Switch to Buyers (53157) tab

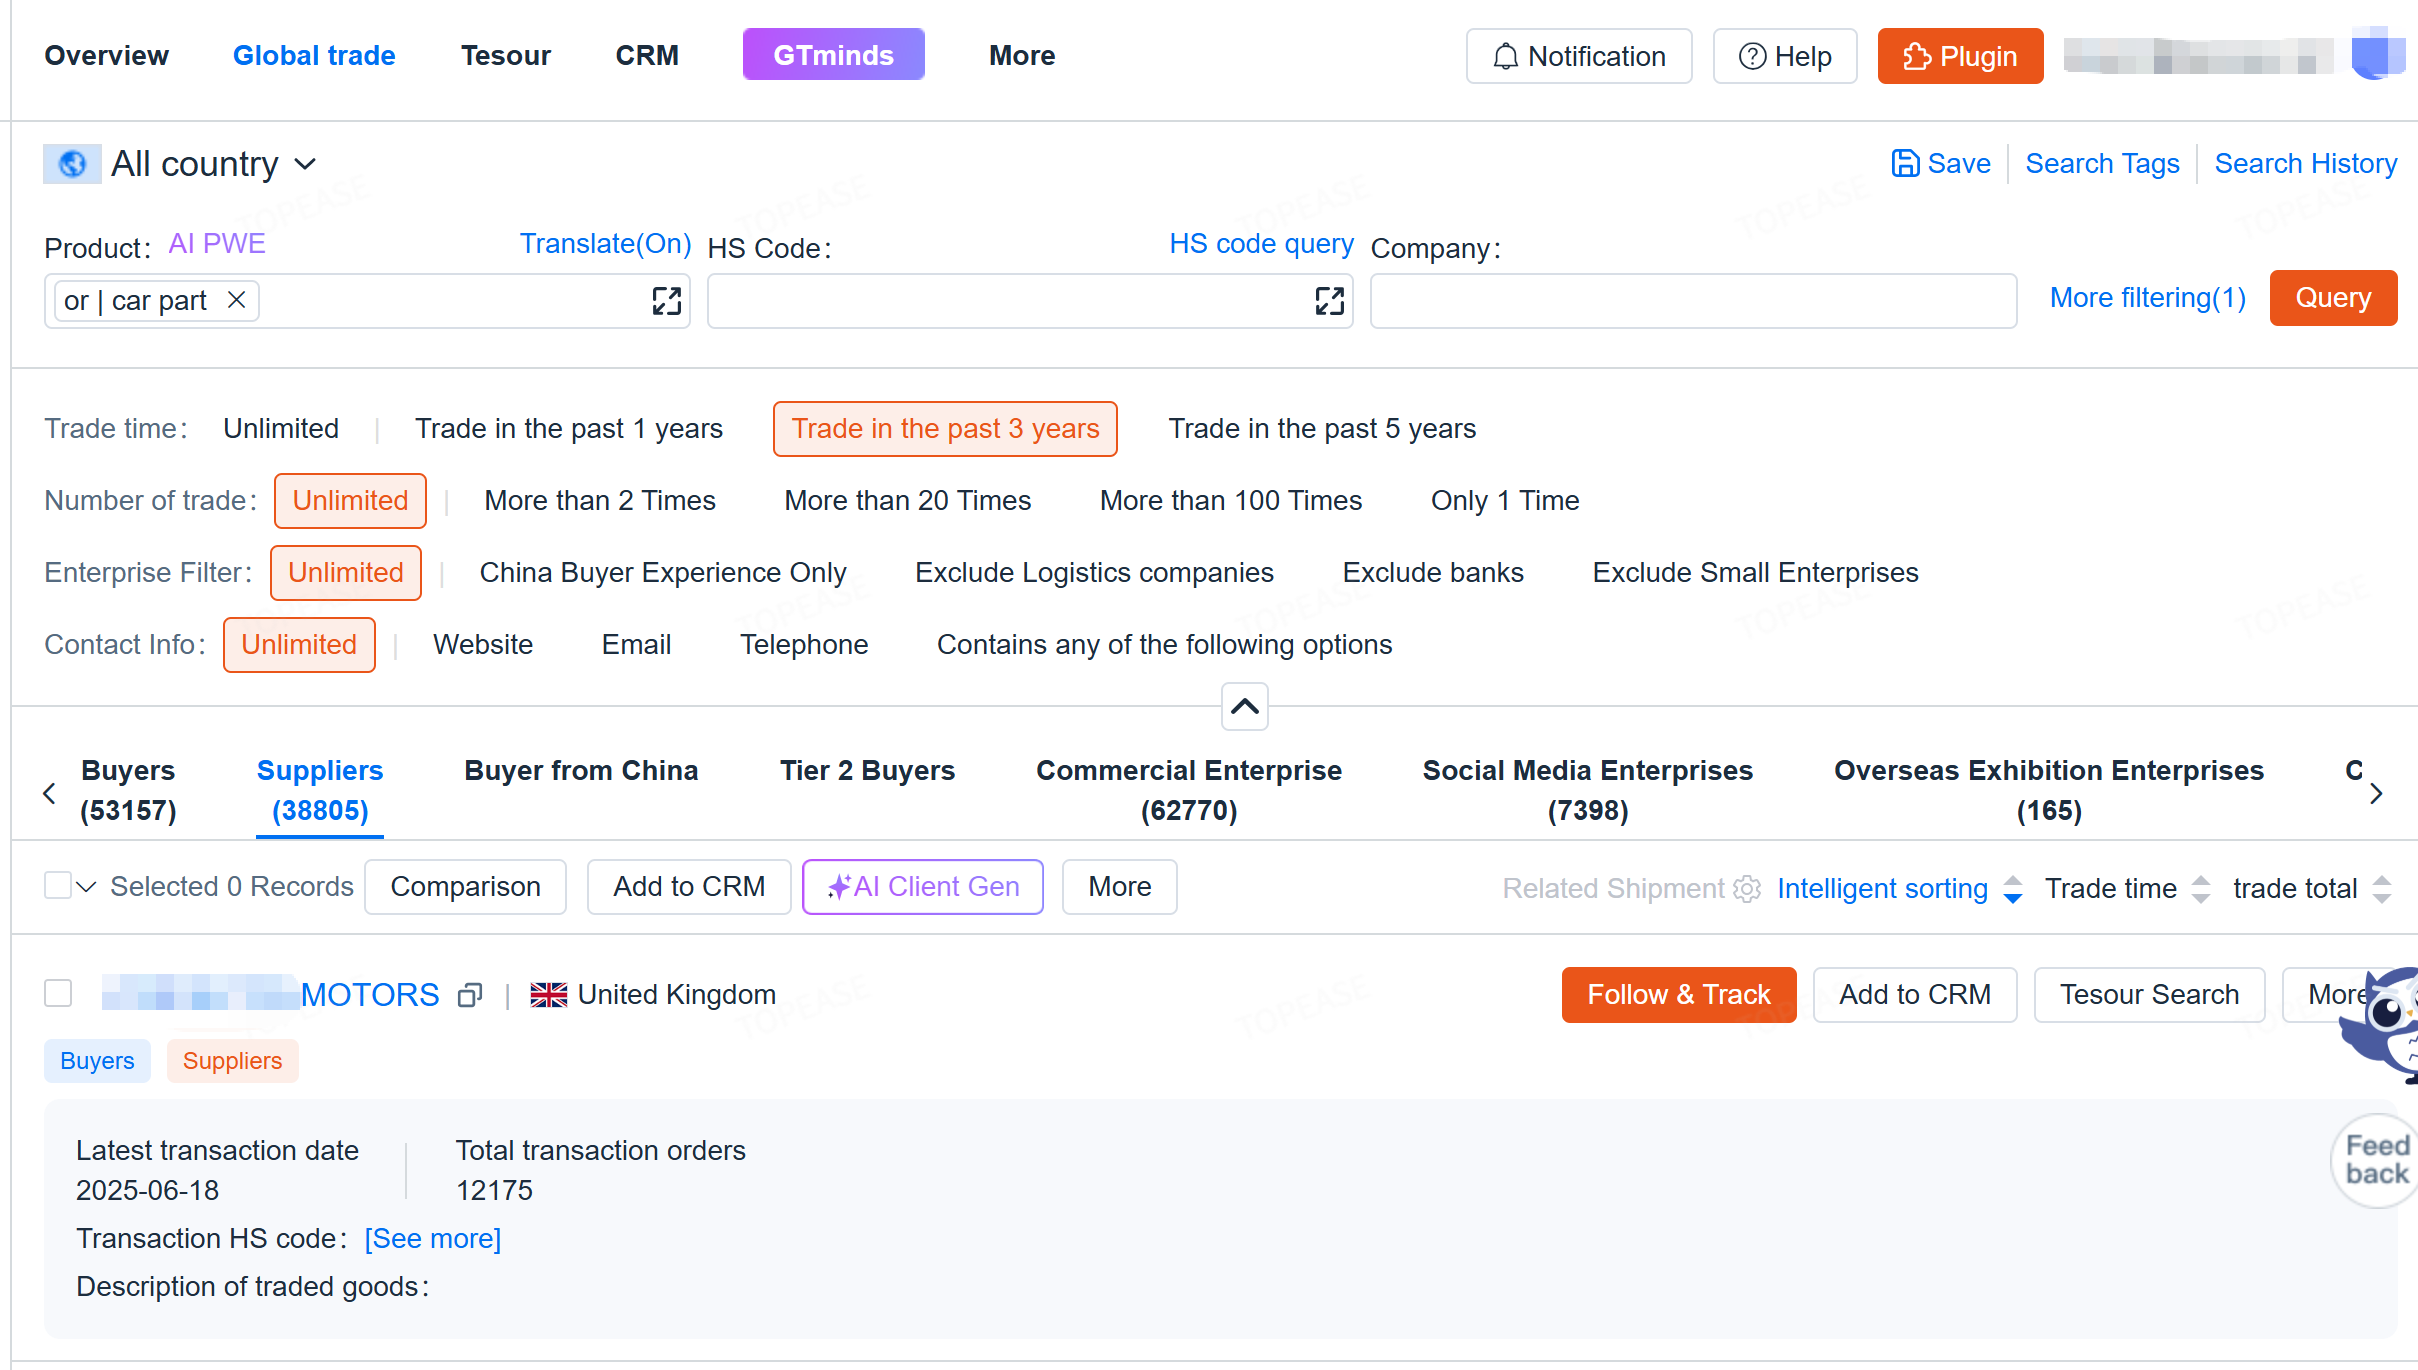click(128, 790)
